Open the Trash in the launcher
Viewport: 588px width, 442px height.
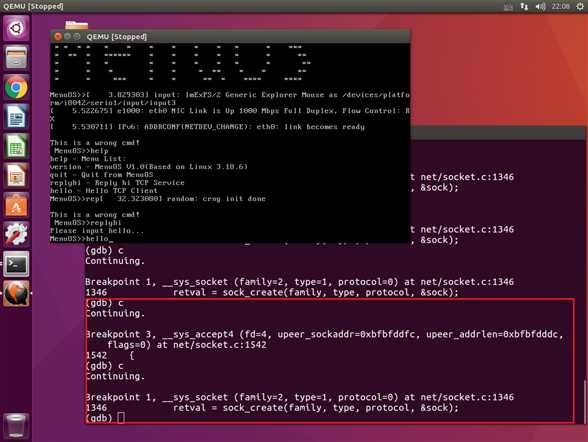coord(16,426)
